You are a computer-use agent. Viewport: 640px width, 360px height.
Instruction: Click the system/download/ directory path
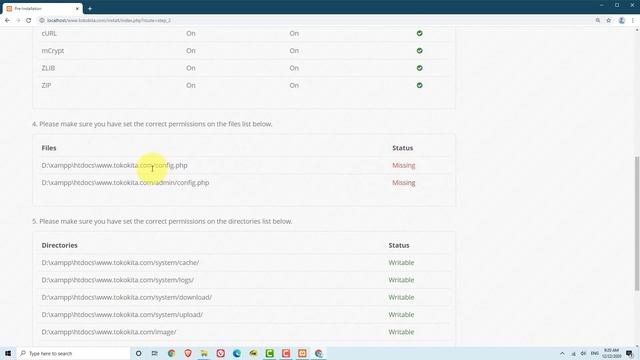pyautogui.click(x=127, y=297)
